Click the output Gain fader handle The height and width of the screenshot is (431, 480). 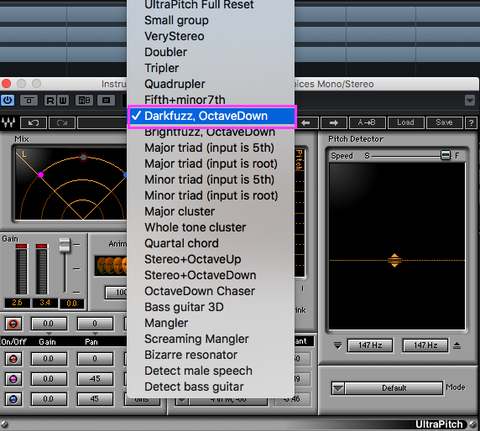point(64,245)
